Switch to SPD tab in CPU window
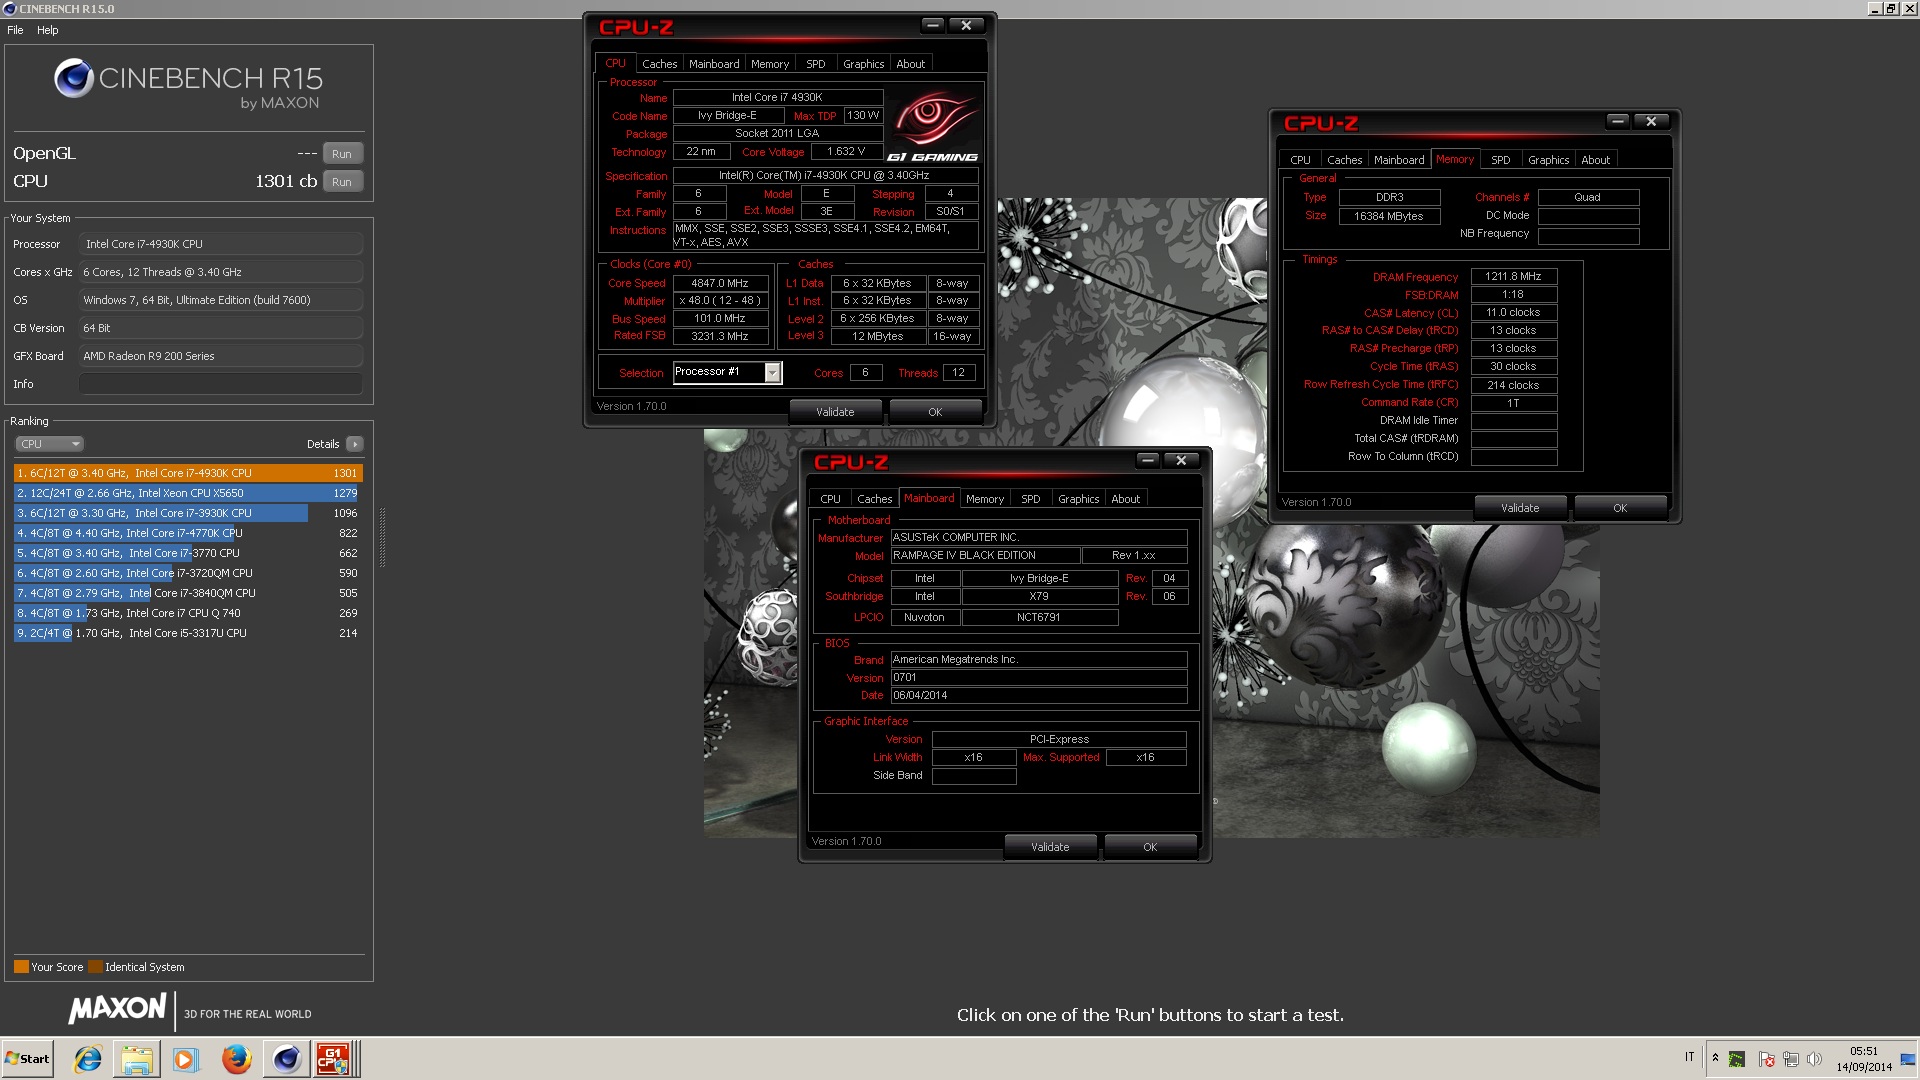 816,64
